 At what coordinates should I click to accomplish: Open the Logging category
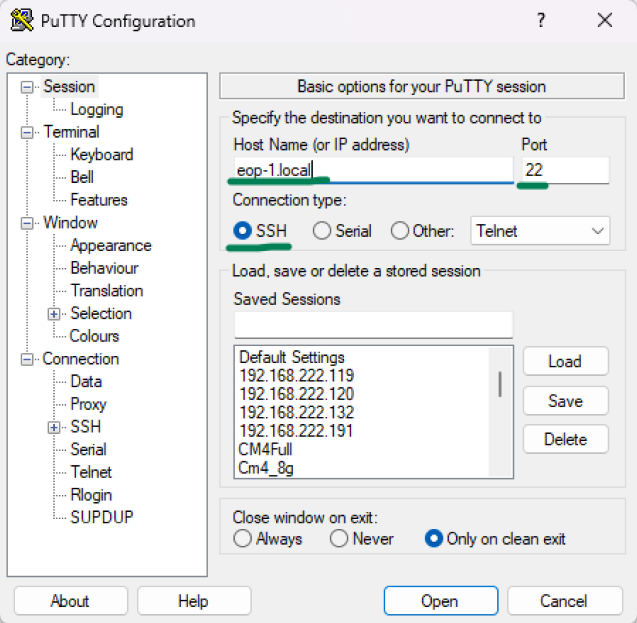coord(97,110)
